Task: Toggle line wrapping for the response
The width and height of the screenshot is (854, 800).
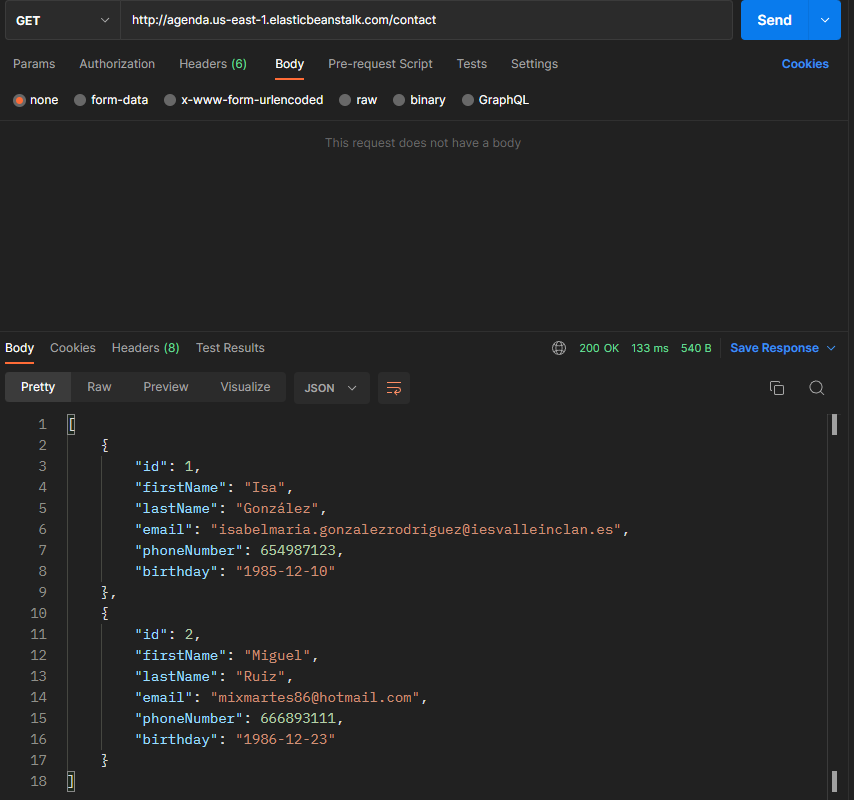Action: pyautogui.click(x=393, y=388)
